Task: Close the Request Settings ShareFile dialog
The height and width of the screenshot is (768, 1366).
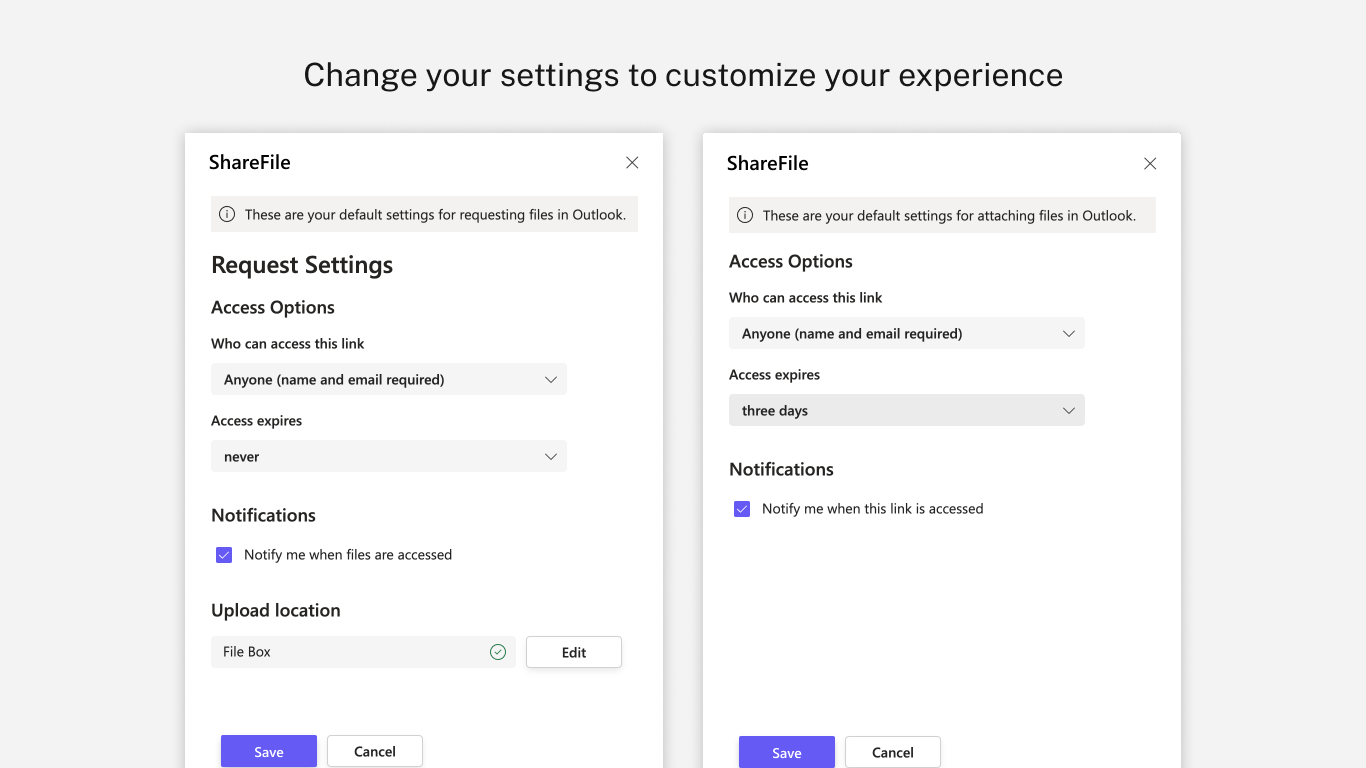Action: click(x=632, y=163)
